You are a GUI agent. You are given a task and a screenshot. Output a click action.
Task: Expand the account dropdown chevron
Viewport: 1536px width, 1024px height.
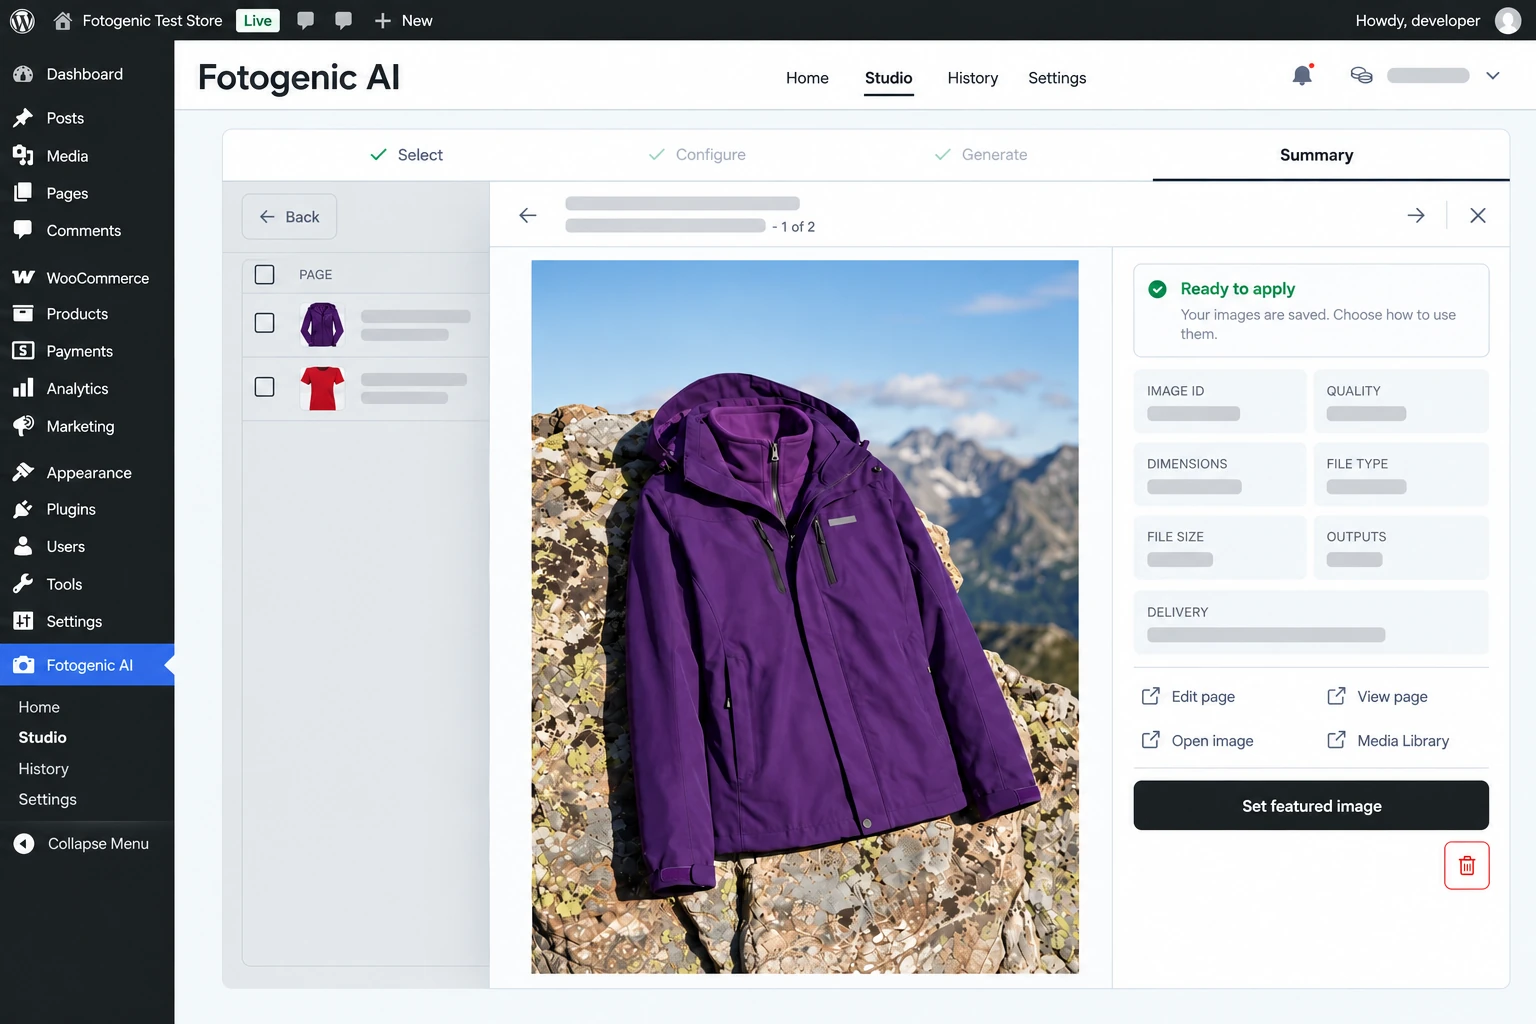1493,75
